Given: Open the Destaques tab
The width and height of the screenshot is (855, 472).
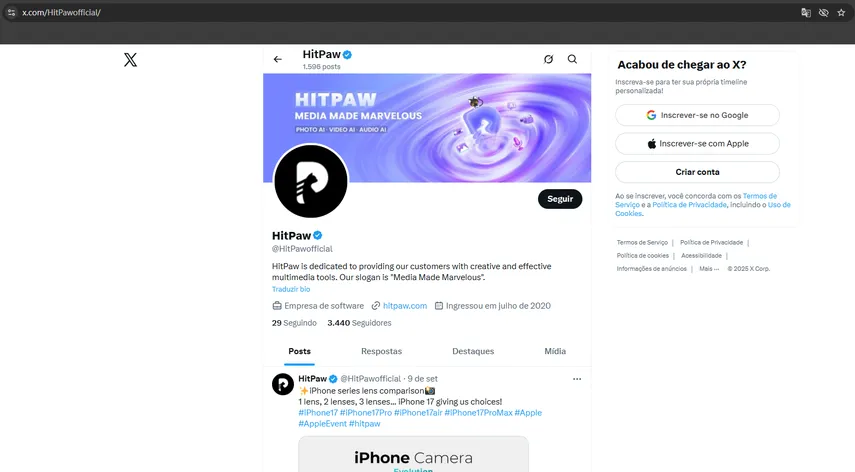Looking at the screenshot, I should tap(473, 352).
